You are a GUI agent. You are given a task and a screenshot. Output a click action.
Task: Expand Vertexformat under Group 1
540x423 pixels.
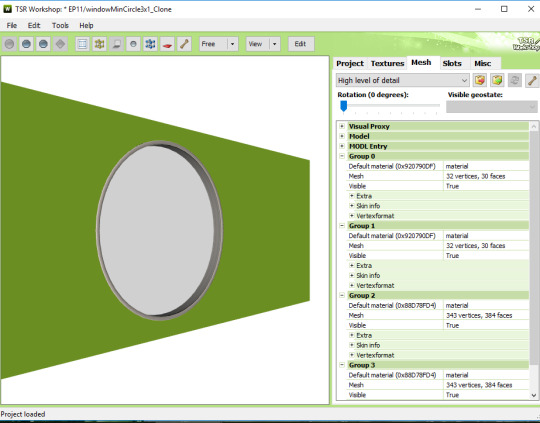tap(352, 285)
